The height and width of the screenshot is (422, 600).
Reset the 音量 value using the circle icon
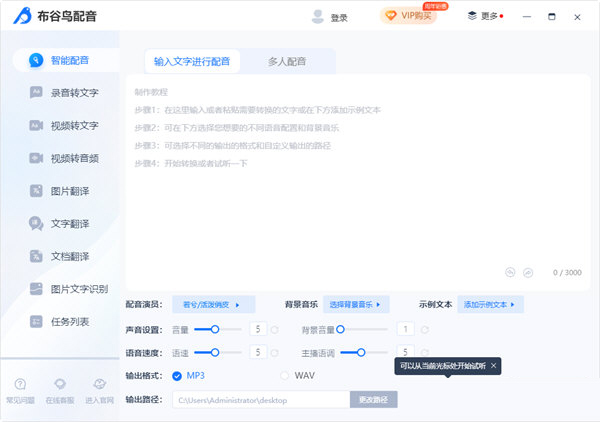point(275,329)
